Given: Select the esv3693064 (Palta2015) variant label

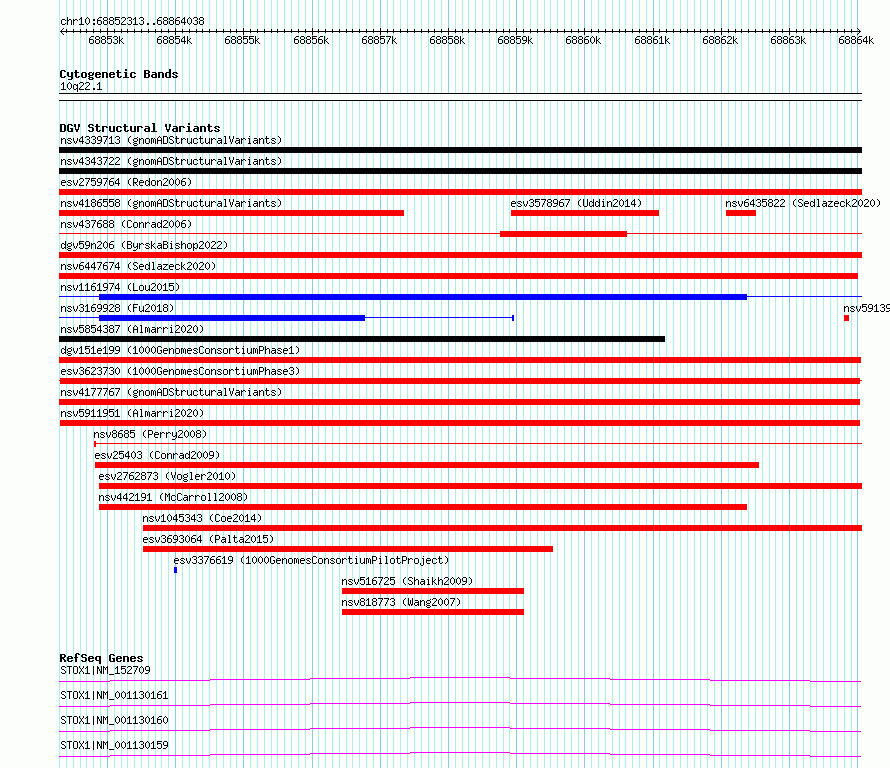Looking at the screenshot, I should point(208,539).
